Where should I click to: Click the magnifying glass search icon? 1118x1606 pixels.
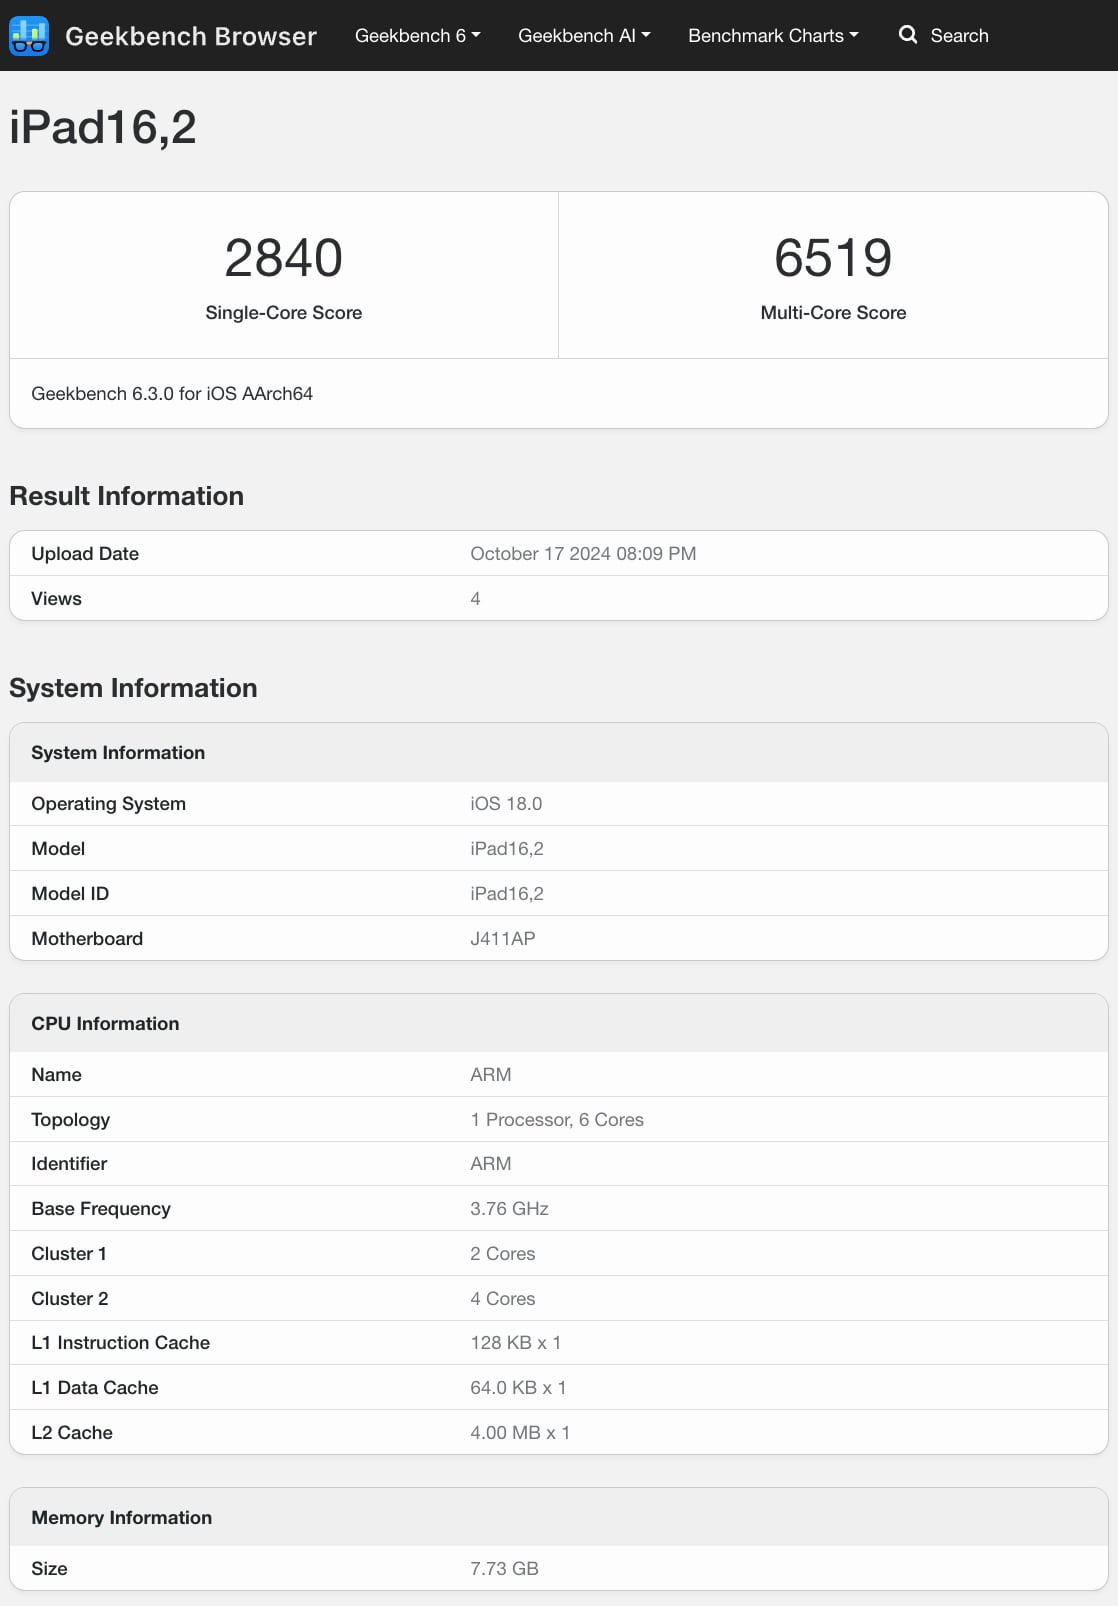907,35
